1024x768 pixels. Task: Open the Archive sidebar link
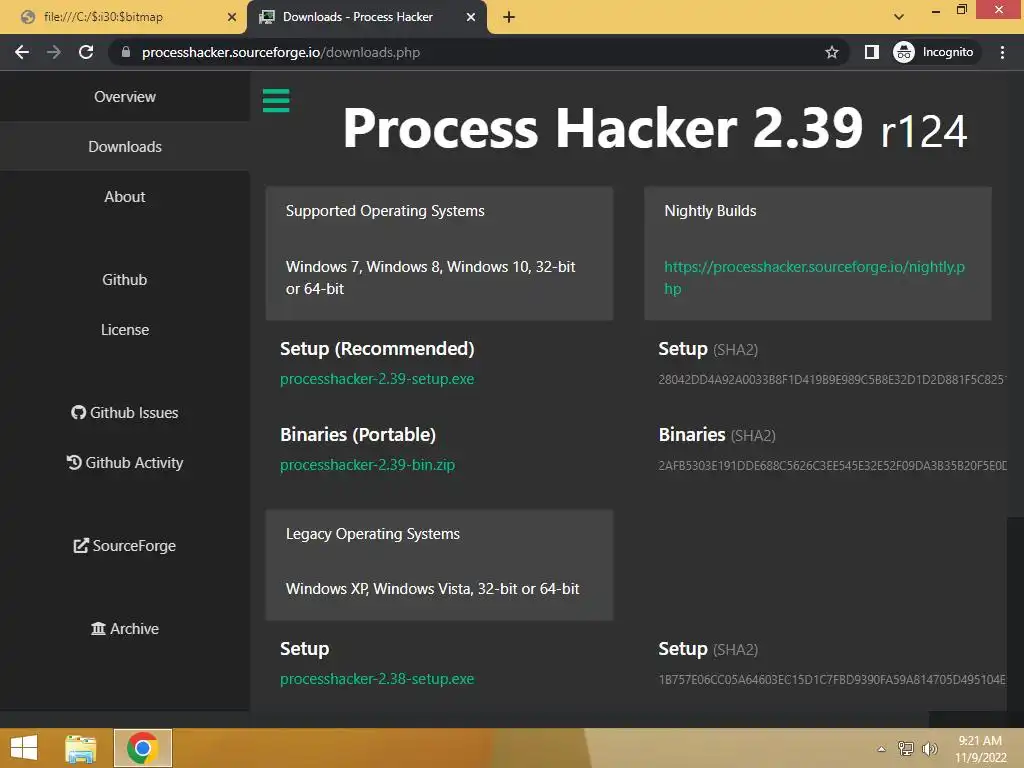tap(125, 628)
